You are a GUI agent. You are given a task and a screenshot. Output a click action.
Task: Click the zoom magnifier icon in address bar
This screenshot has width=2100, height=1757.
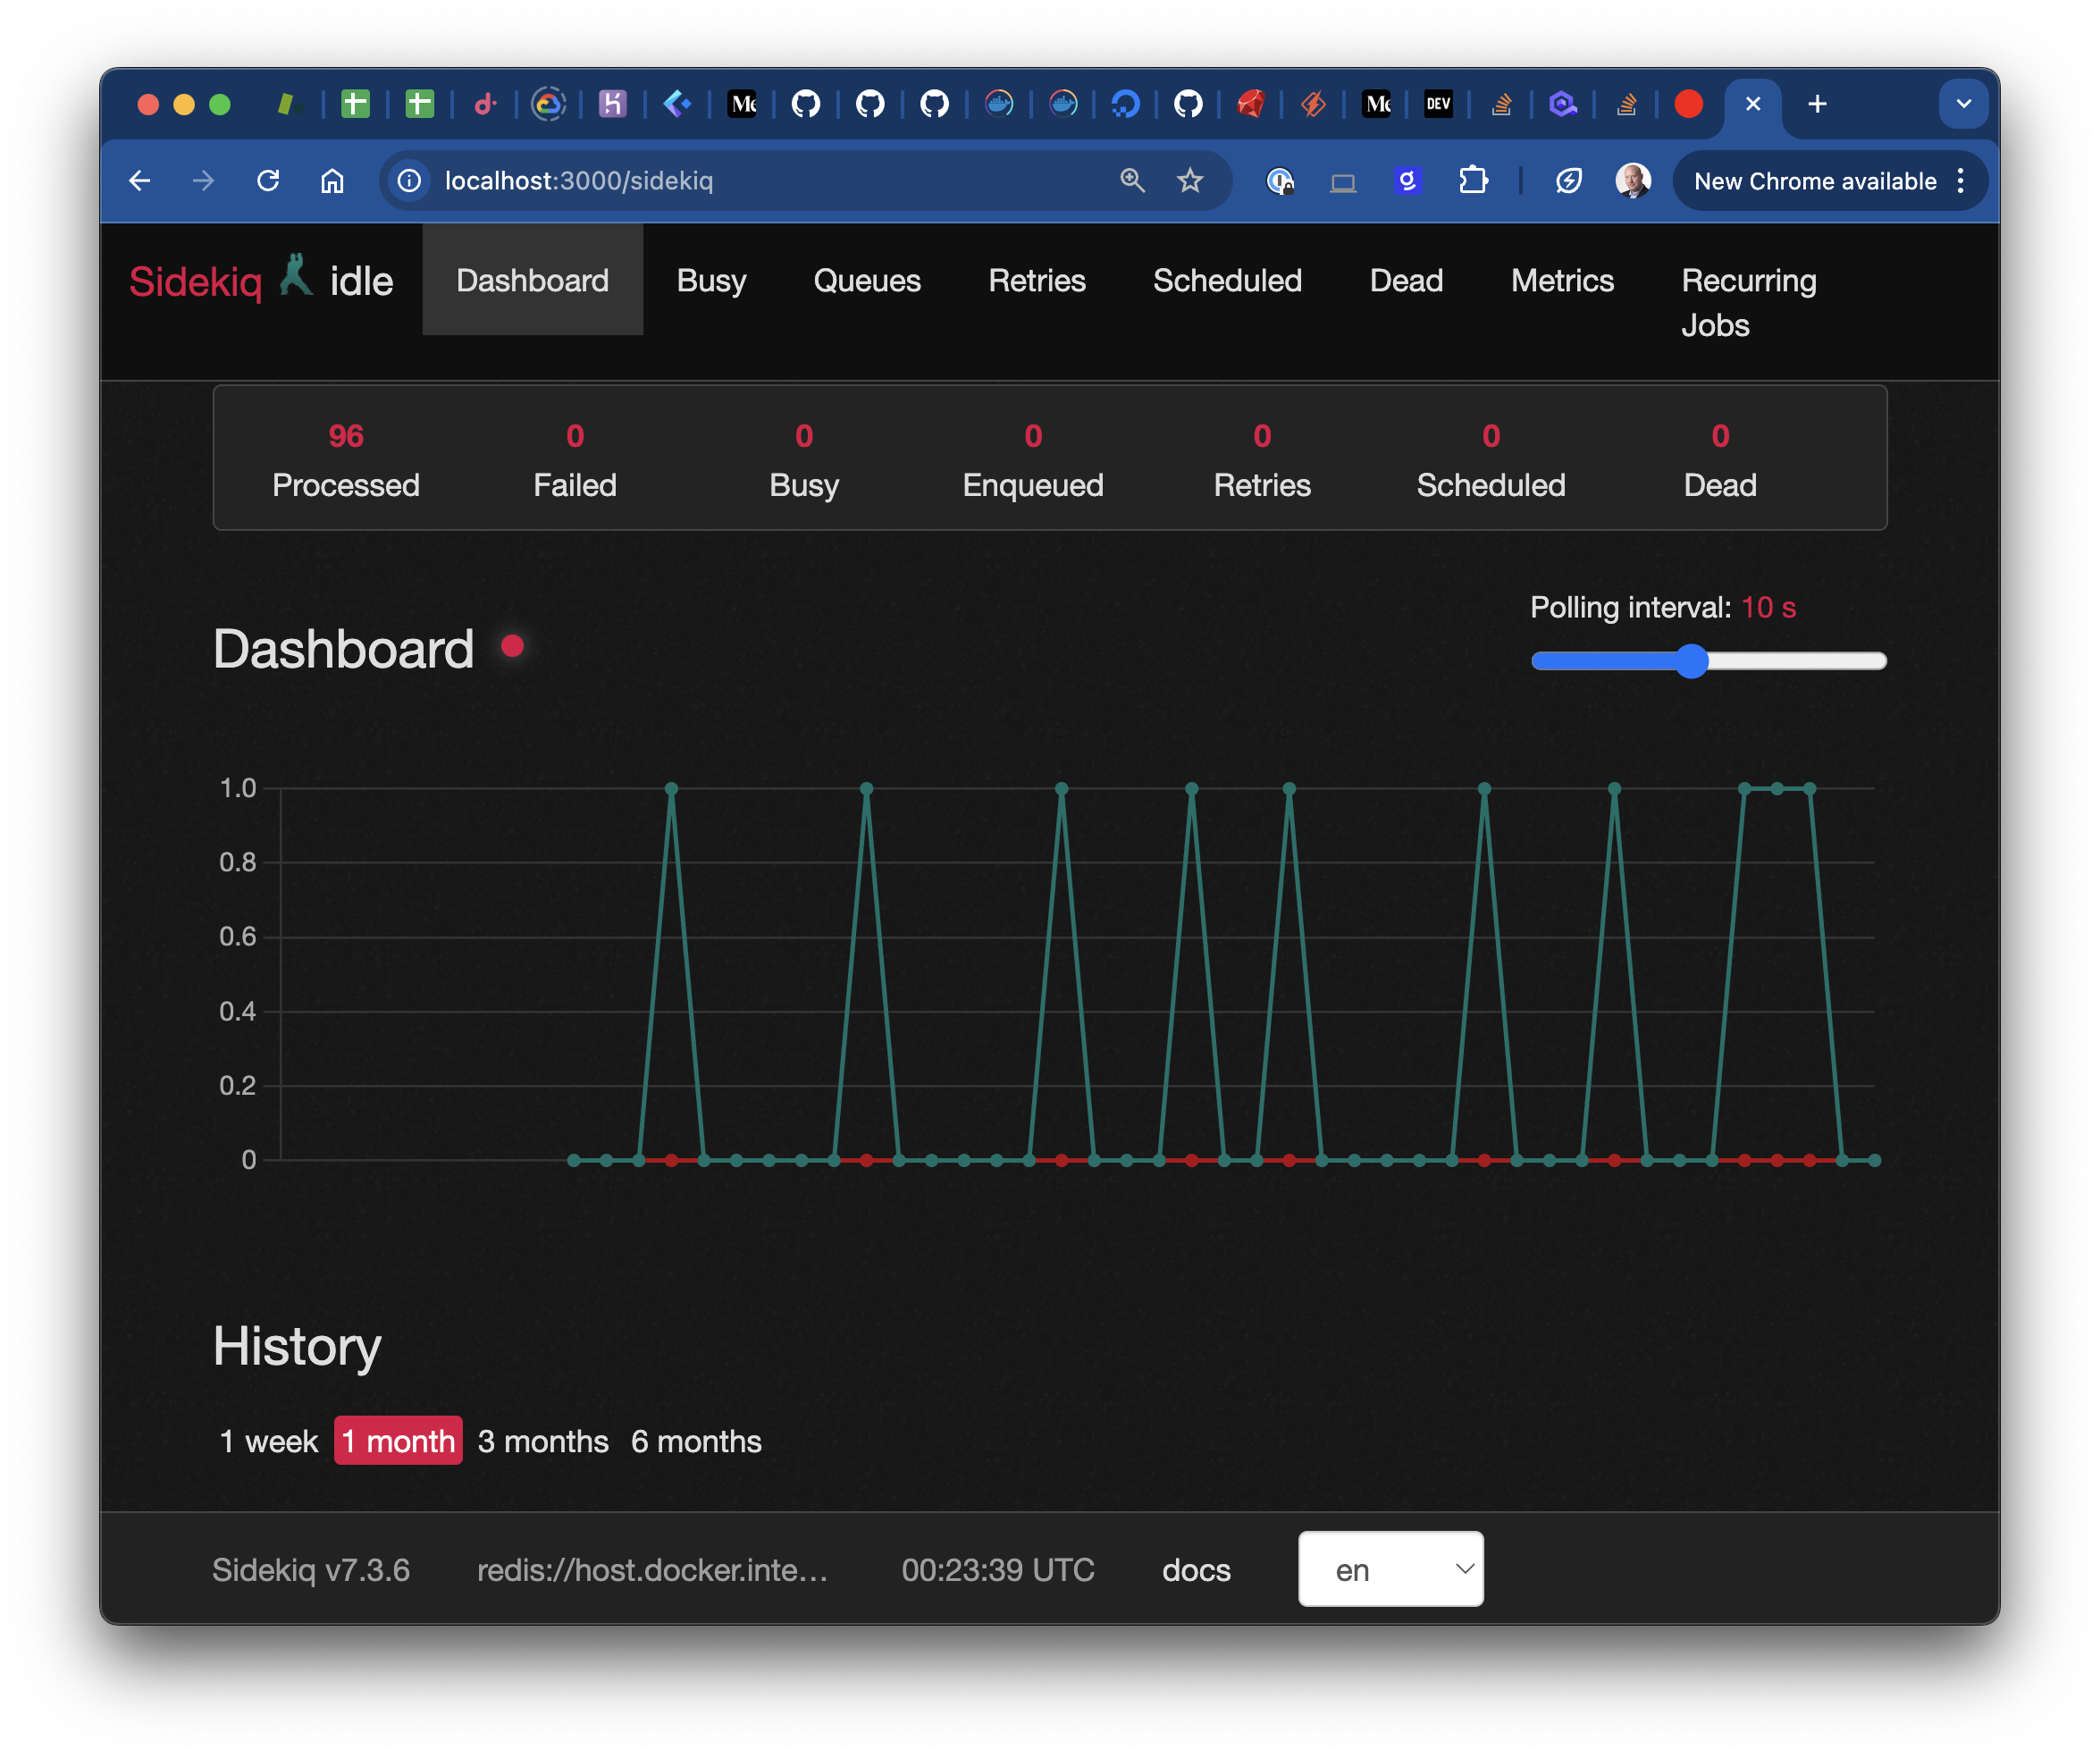pyautogui.click(x=1132, y=181)
